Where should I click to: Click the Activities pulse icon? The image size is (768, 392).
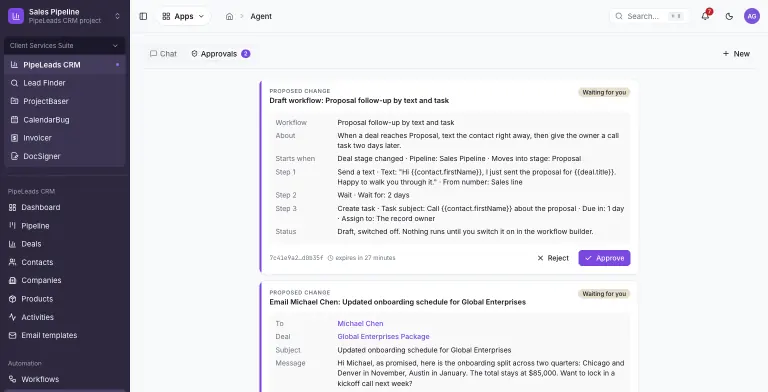12,317
